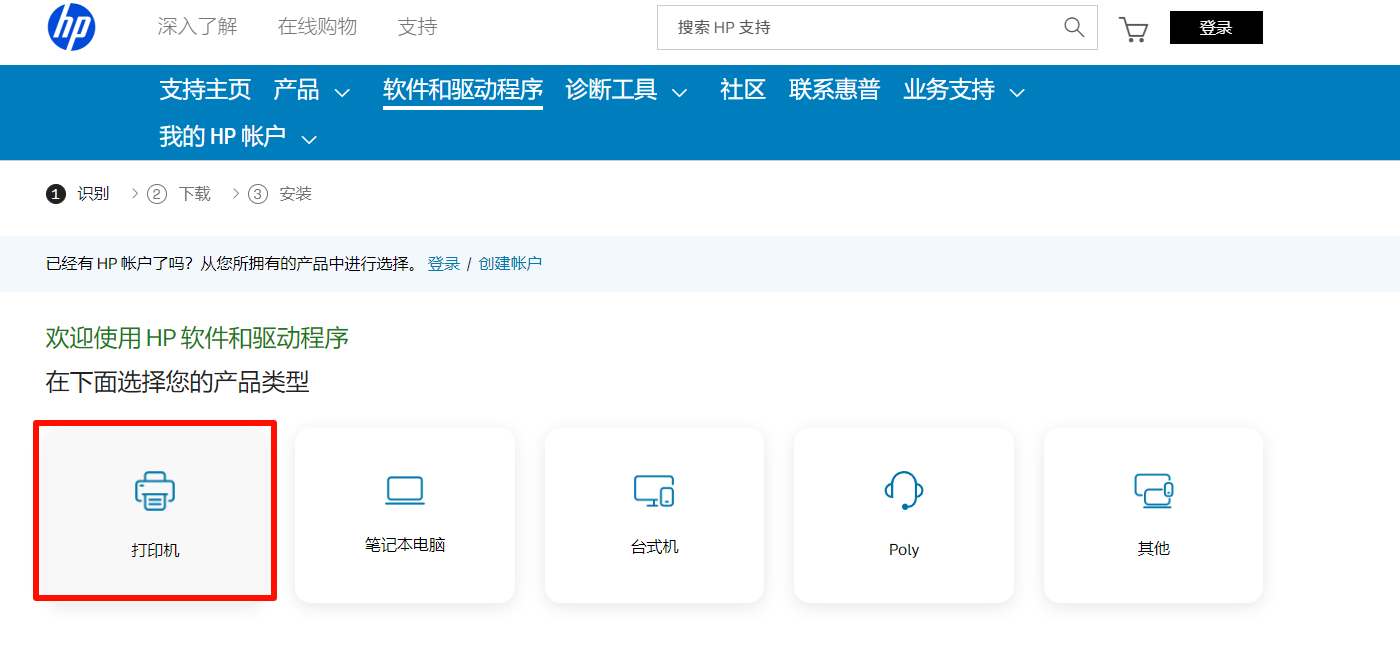Expand the 诊断工具 dropdown chevron

click(x=680, y=93)
